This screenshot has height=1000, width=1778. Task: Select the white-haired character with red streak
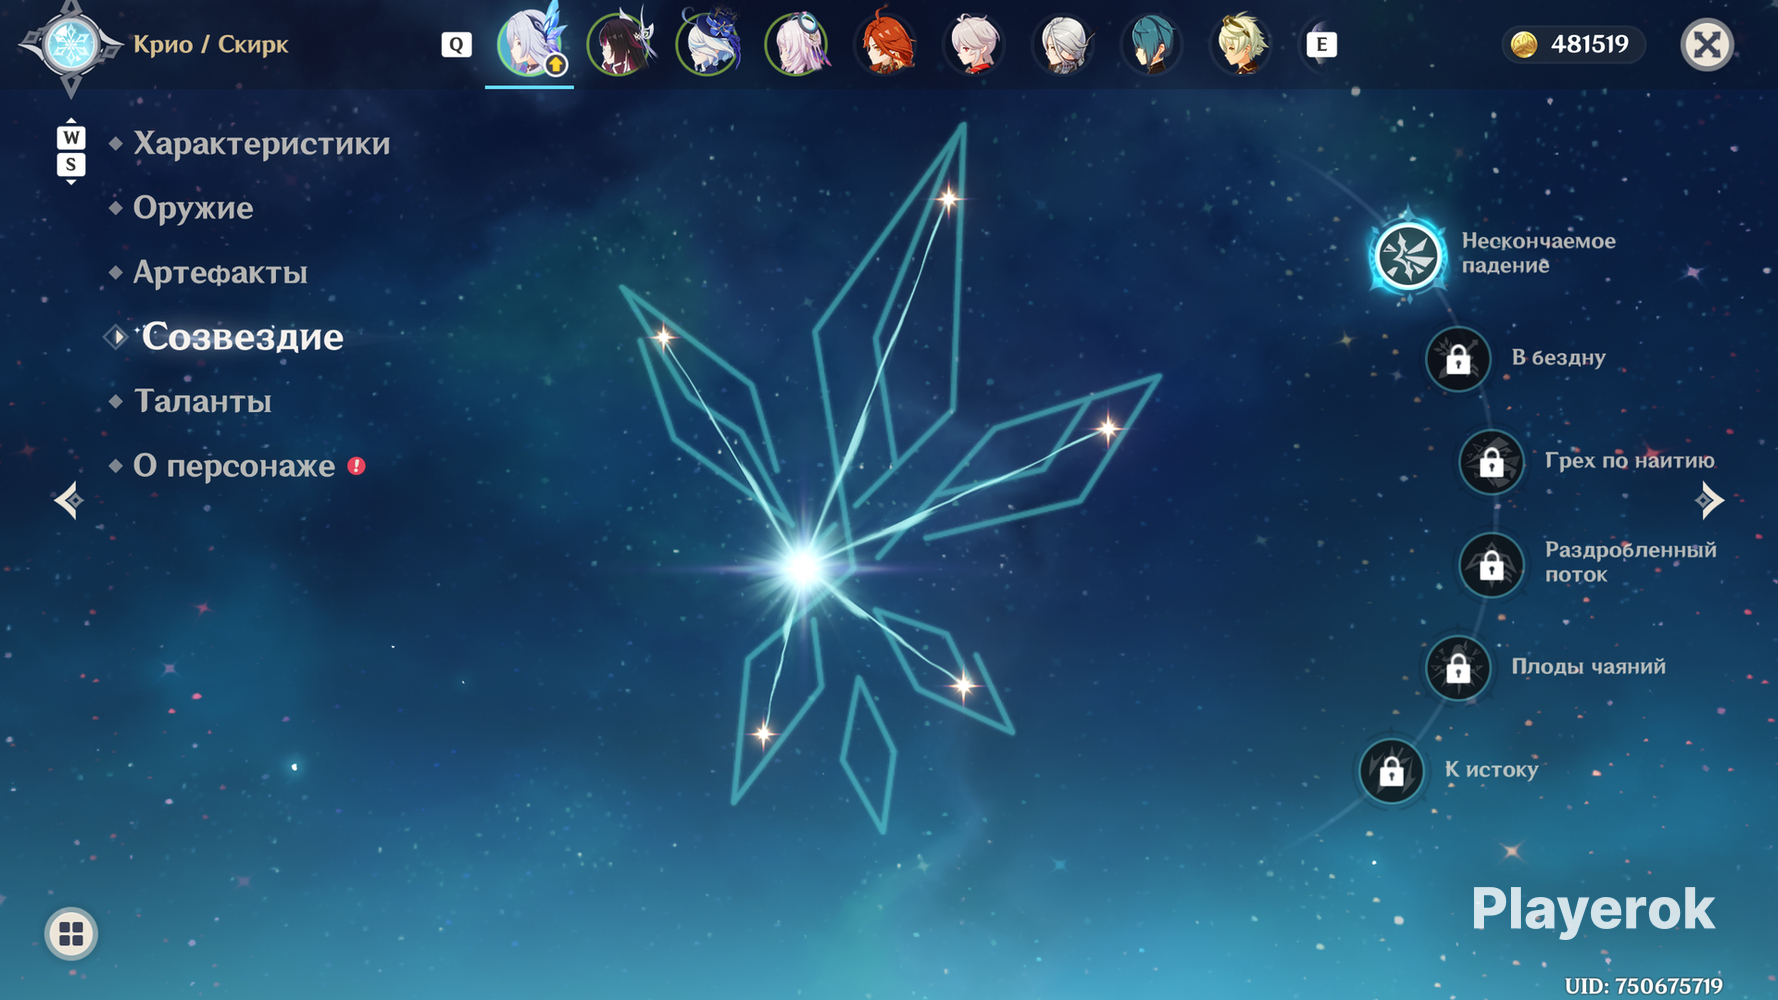(974, 44)
